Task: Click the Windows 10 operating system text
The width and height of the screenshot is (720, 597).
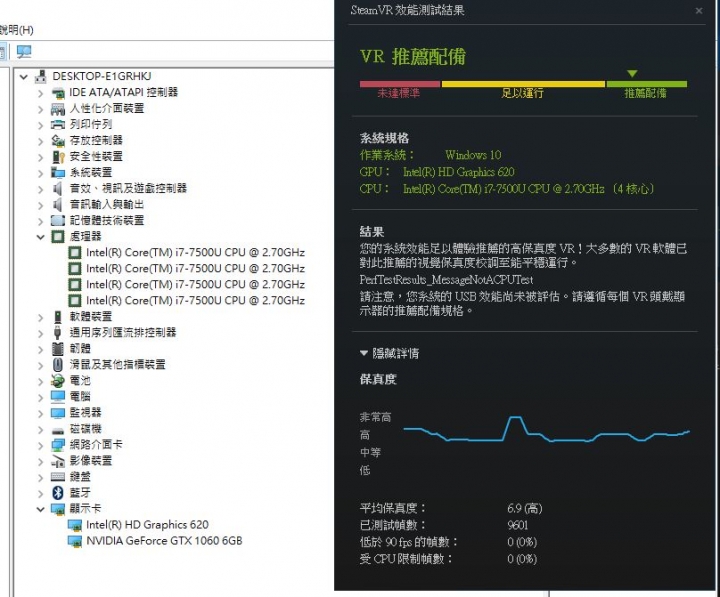Action: [x=473, y=155]
